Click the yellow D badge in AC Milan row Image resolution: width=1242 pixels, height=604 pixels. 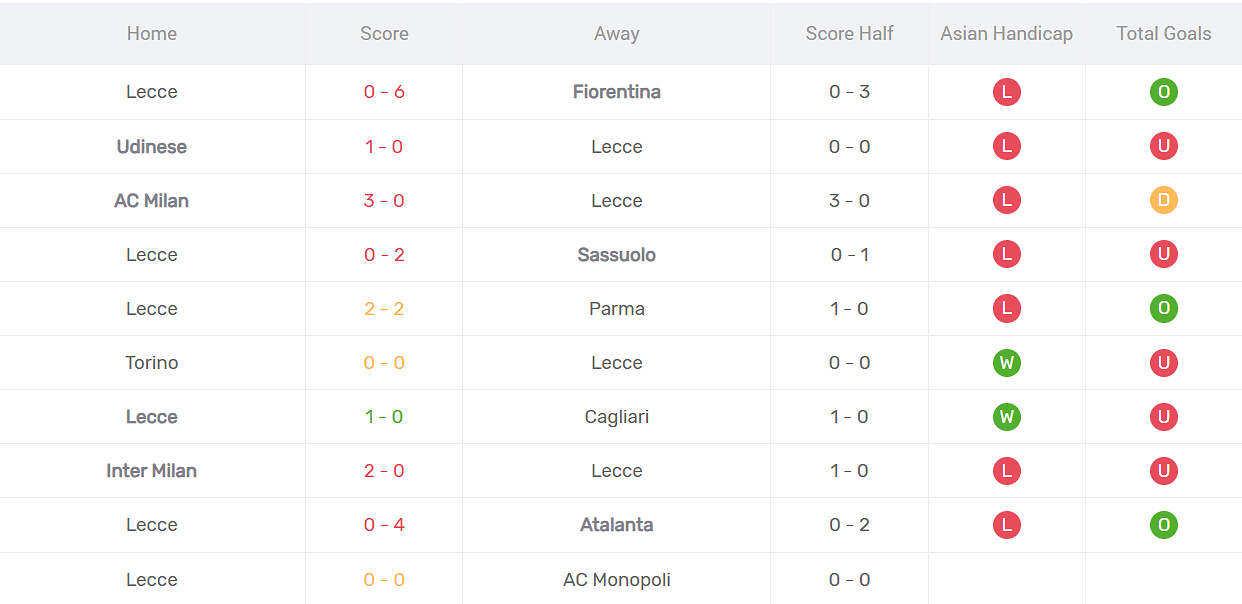pyautogui.click(x=1163, y=200)
